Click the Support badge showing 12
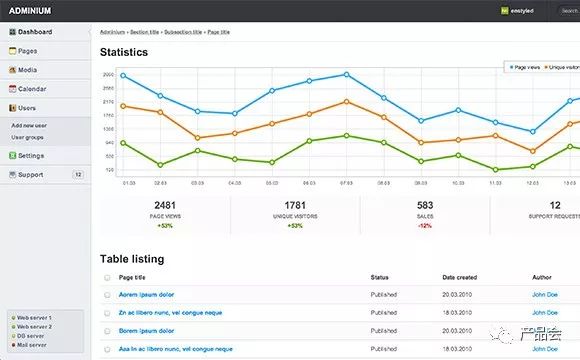This screenshot has height=360, width=580. coord(78,175)
